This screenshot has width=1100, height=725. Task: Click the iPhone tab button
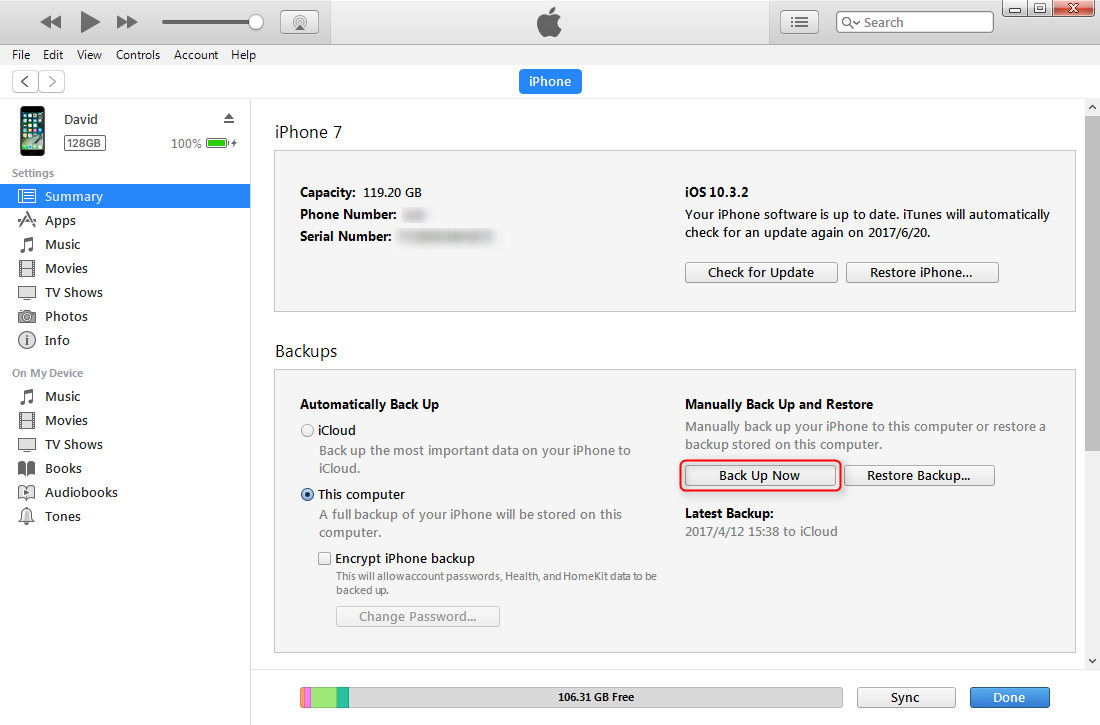coord(550,81)
